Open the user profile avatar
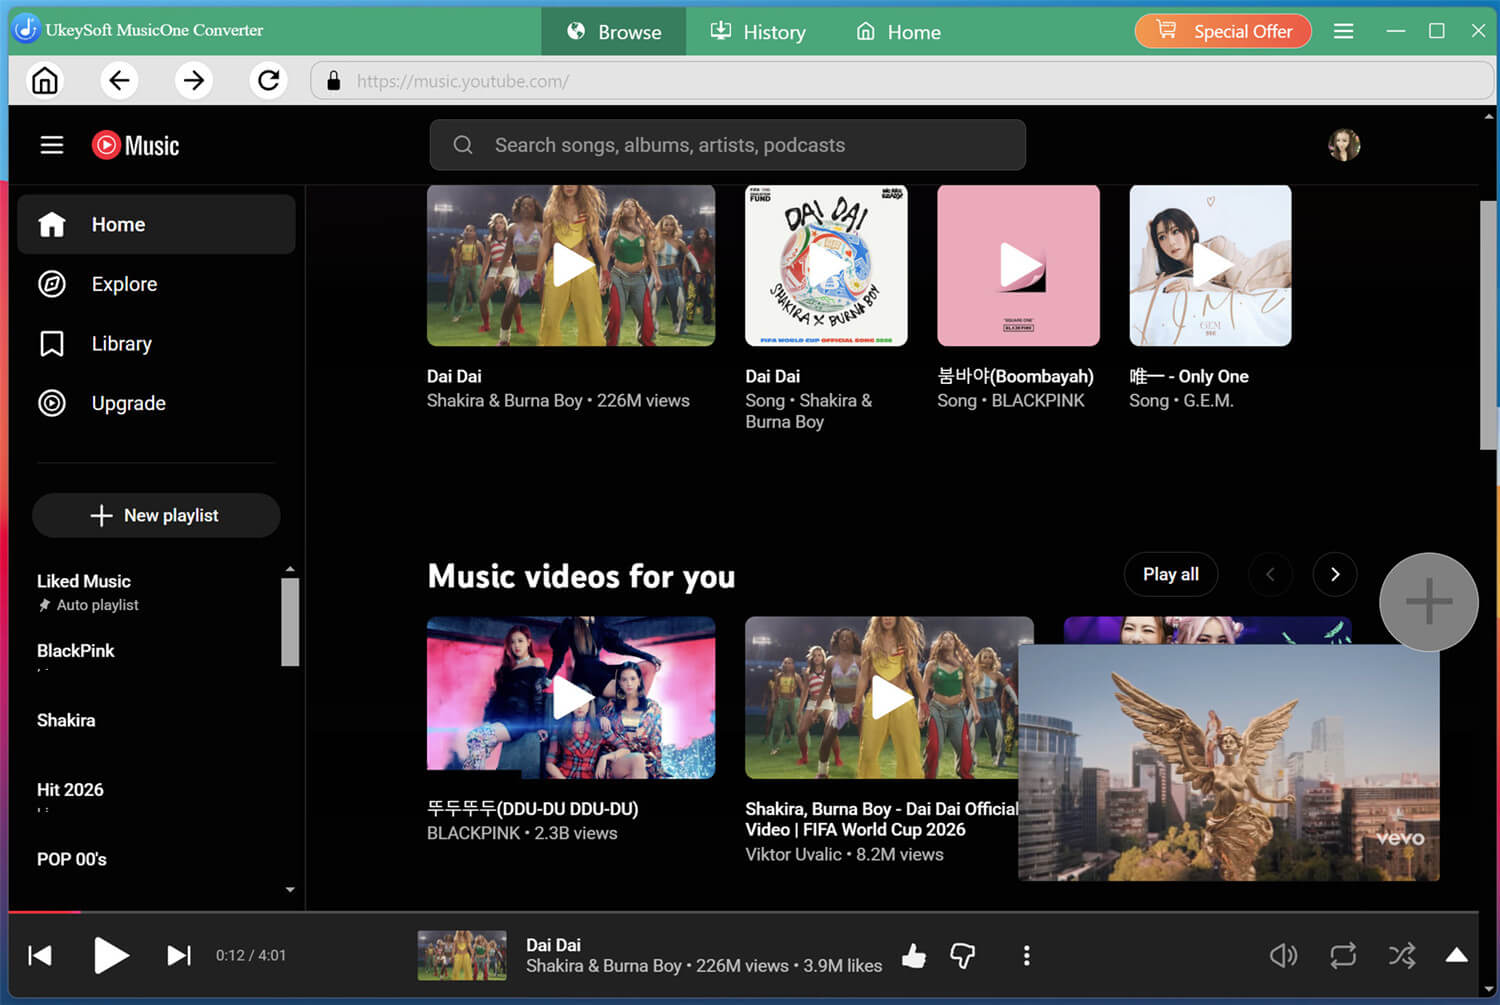 1343,145
